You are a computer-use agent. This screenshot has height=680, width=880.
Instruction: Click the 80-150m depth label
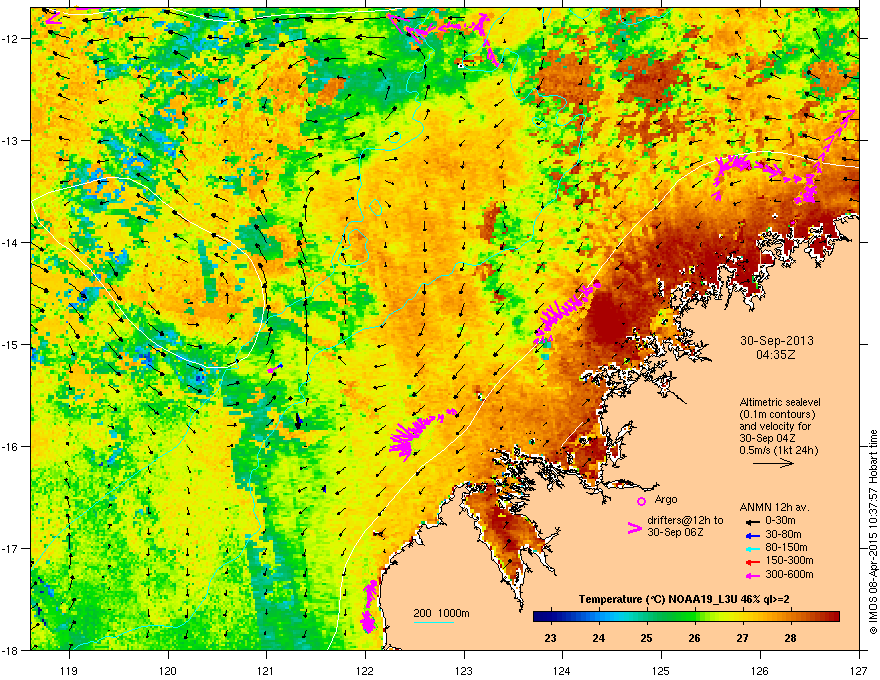[x=786, y=548]
